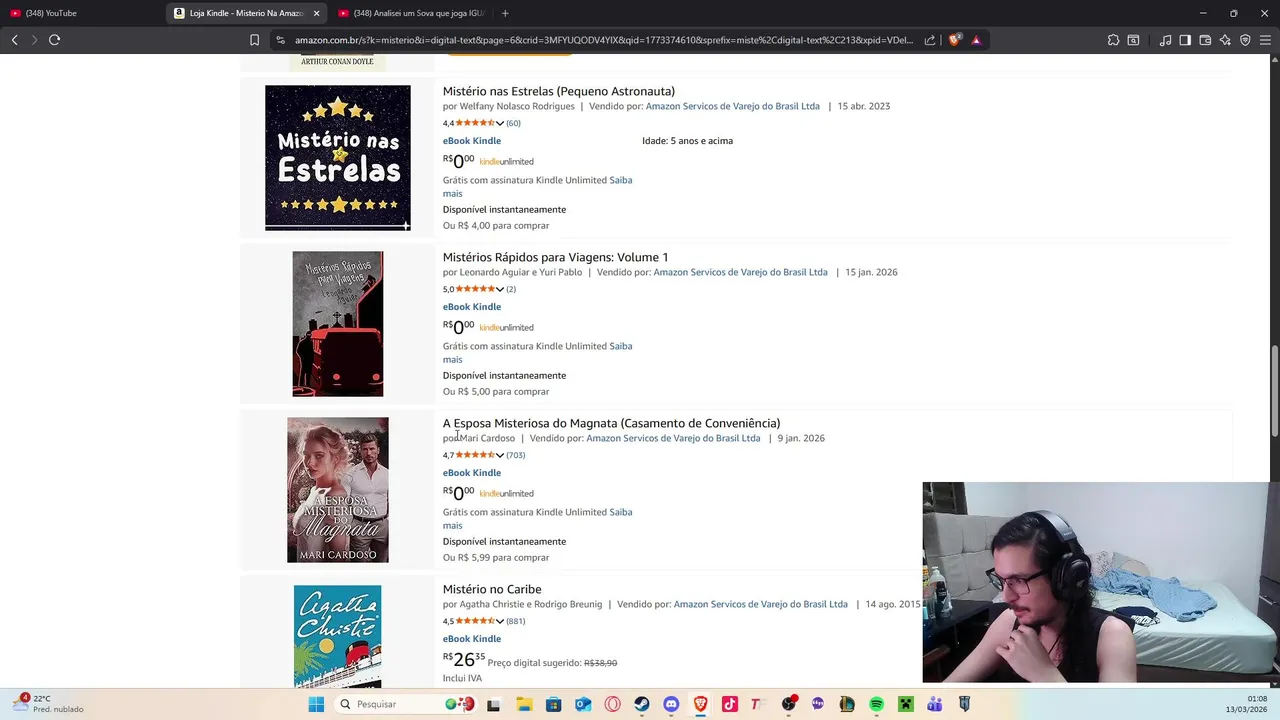Click 'Ou R$ 5,99 para comprar' text
Image resolution: width=1280 pixels, height=720 pixels.
point(496,557)
